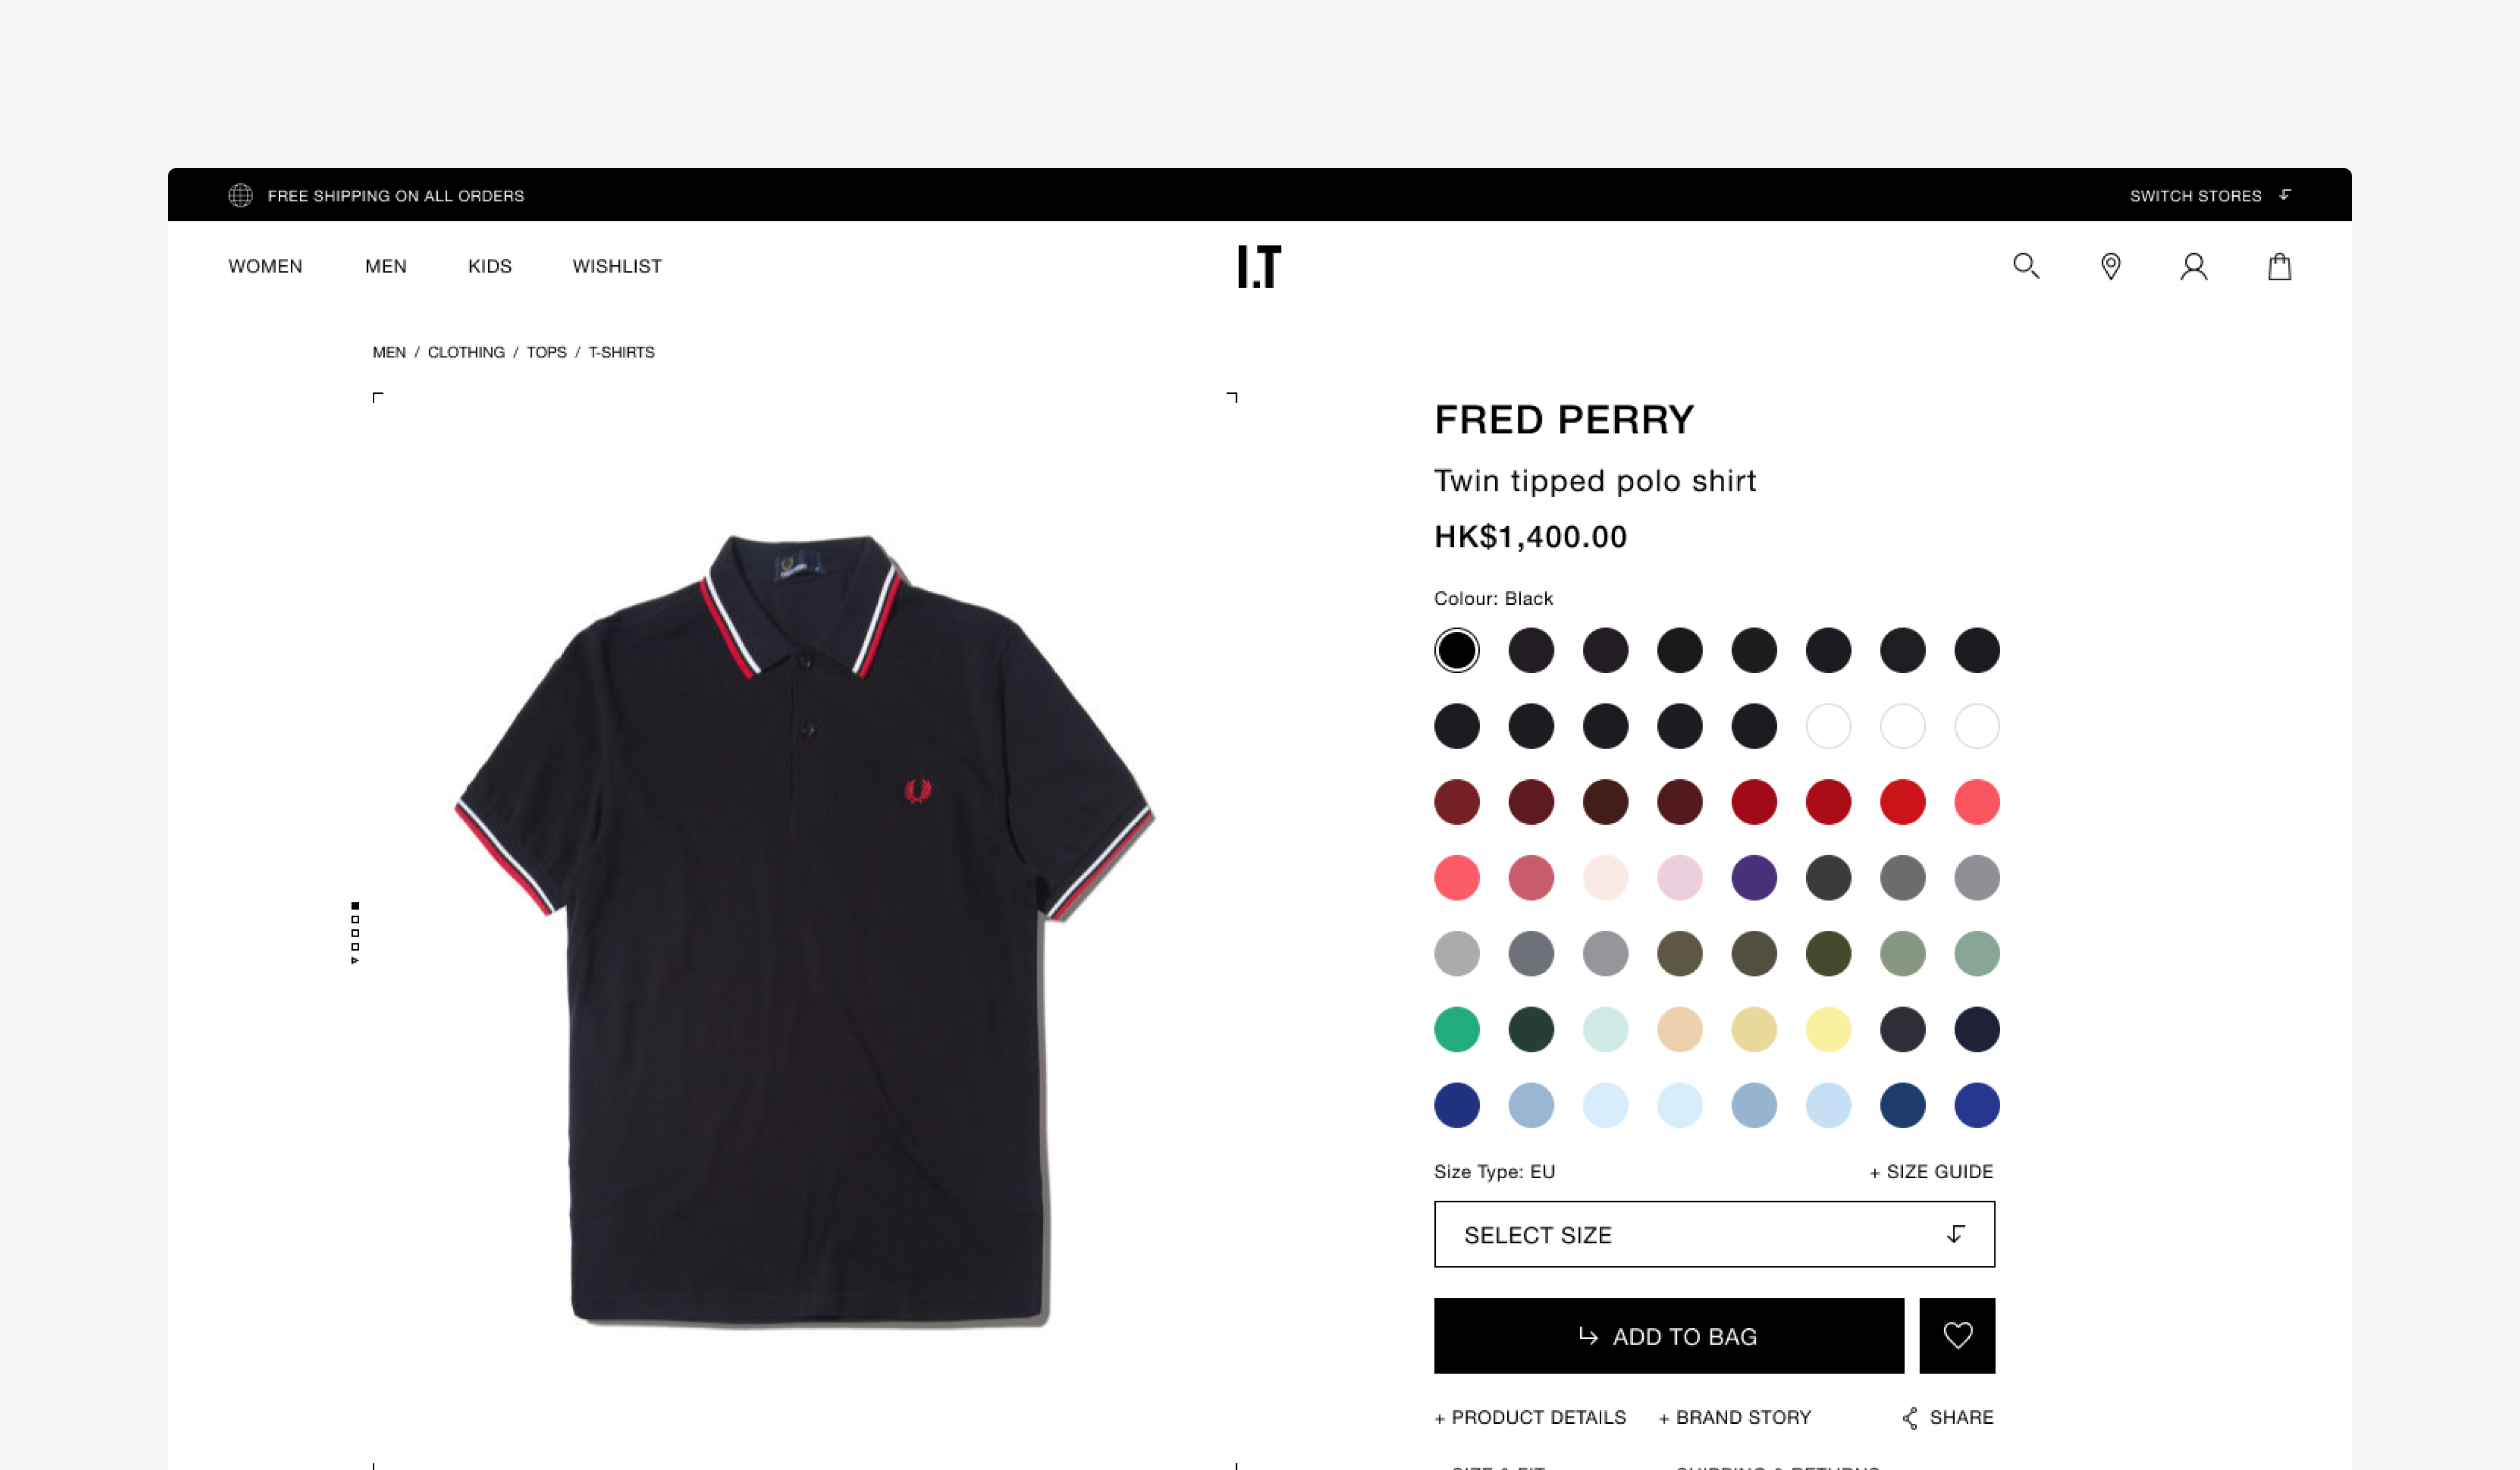
Task: Open the Wishlist menu item
Action: tap(617, 266)
